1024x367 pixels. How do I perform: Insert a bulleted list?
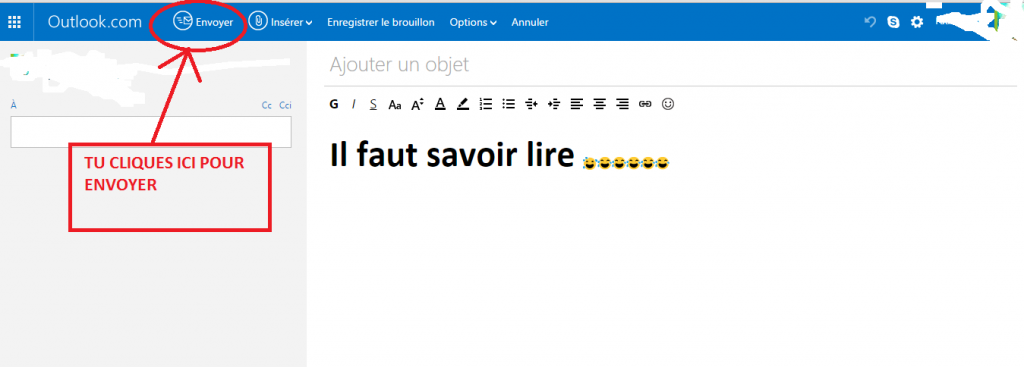click(509, 104)
